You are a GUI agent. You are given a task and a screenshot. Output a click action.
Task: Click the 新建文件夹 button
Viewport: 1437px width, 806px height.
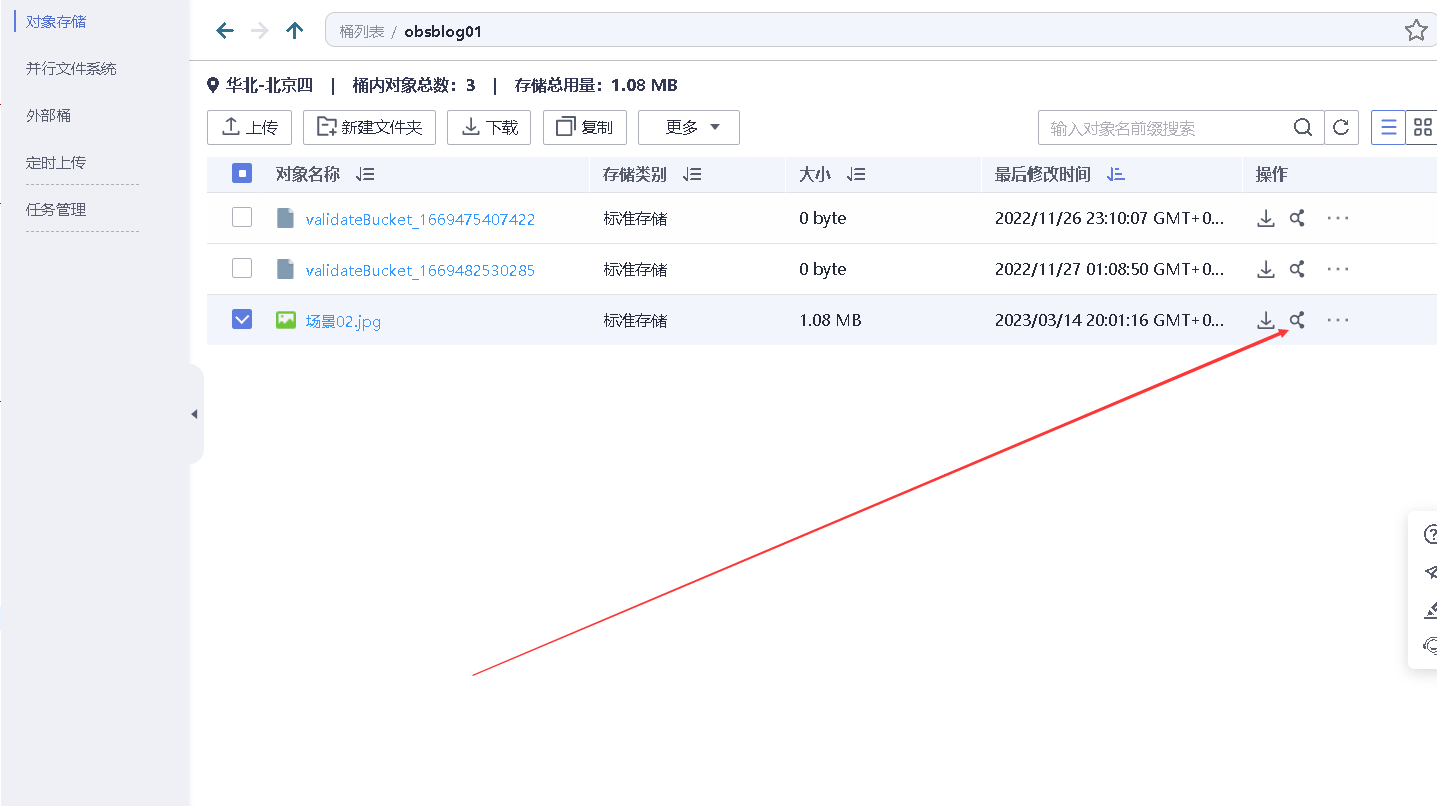pos(369,127)
